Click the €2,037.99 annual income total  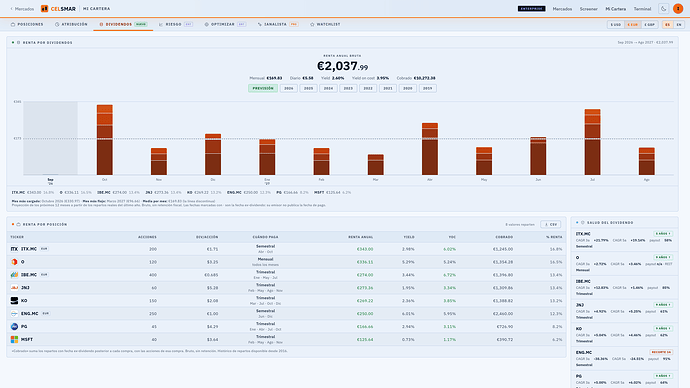[x=342, y=66]
